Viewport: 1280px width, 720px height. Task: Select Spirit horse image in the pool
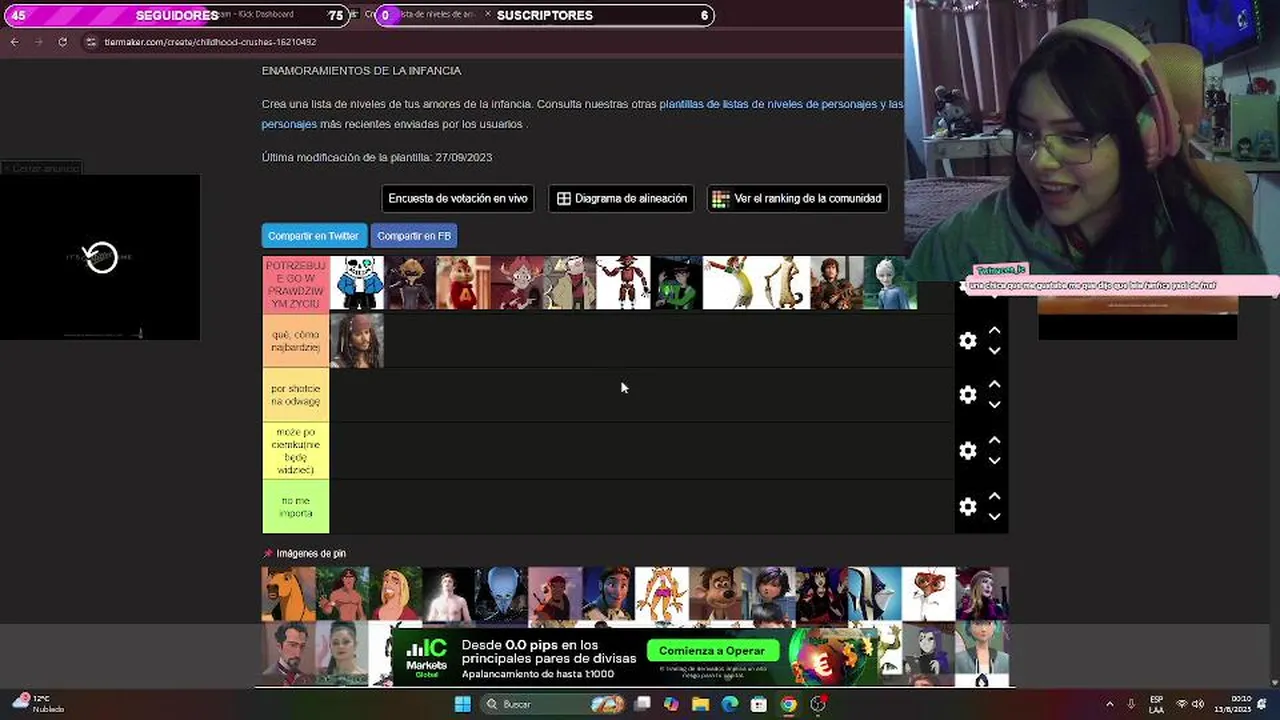(288, 594)
